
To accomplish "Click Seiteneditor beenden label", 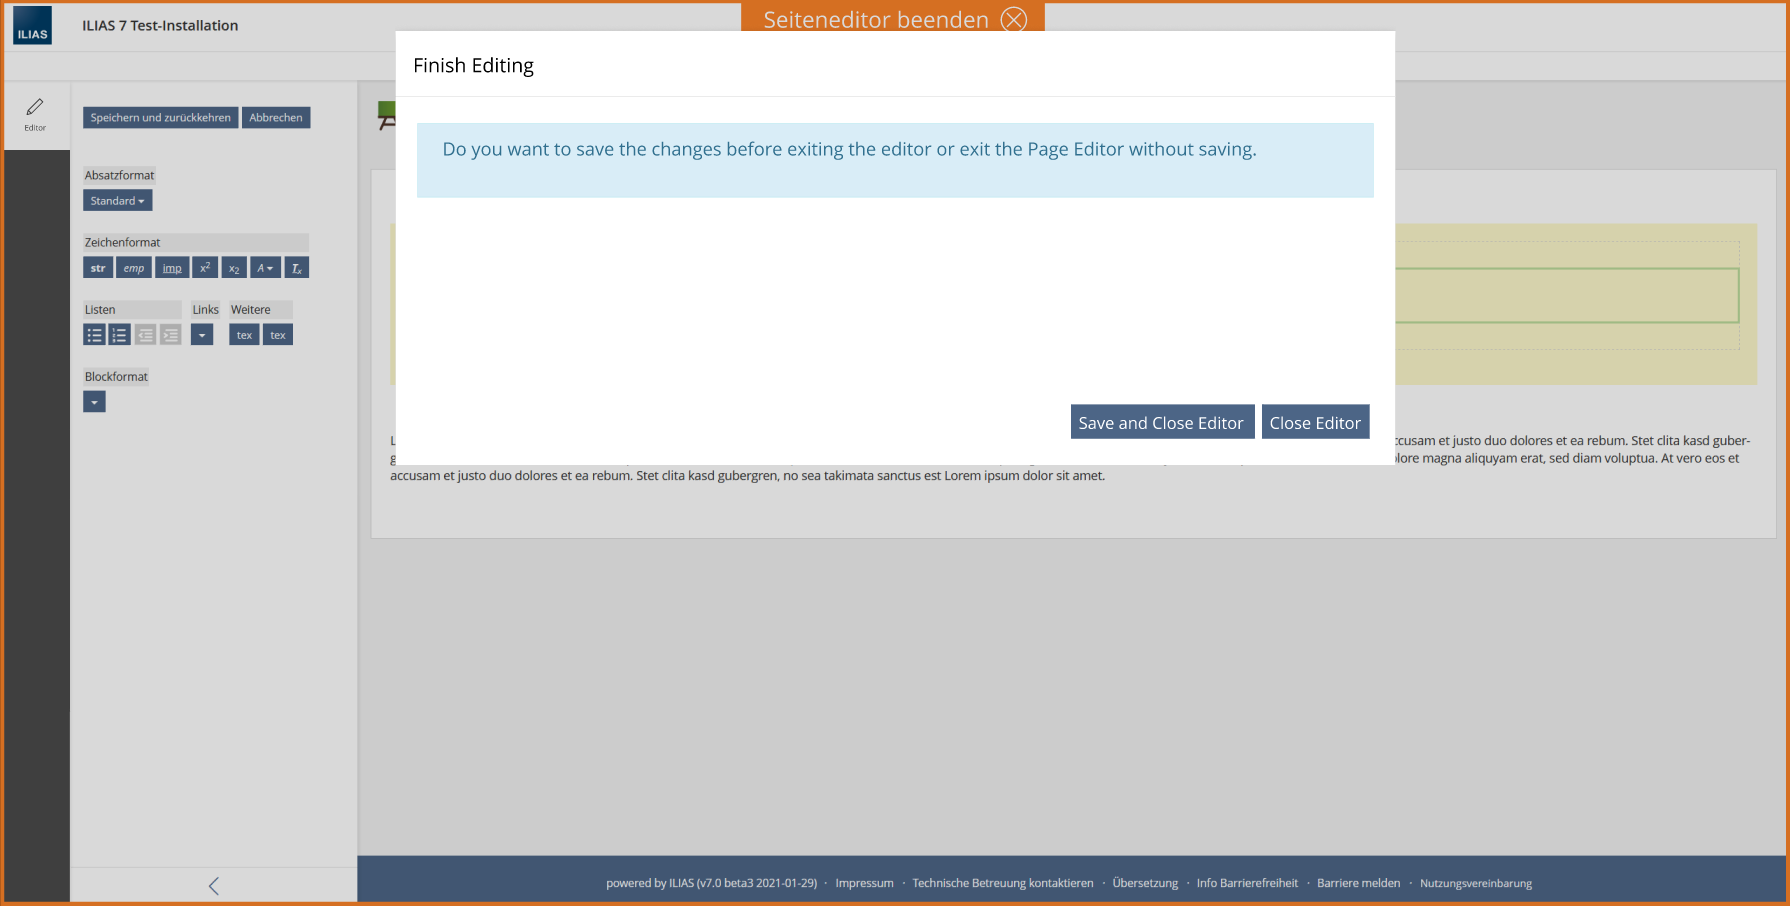I will pyautogui.click(x=876, y=20).
